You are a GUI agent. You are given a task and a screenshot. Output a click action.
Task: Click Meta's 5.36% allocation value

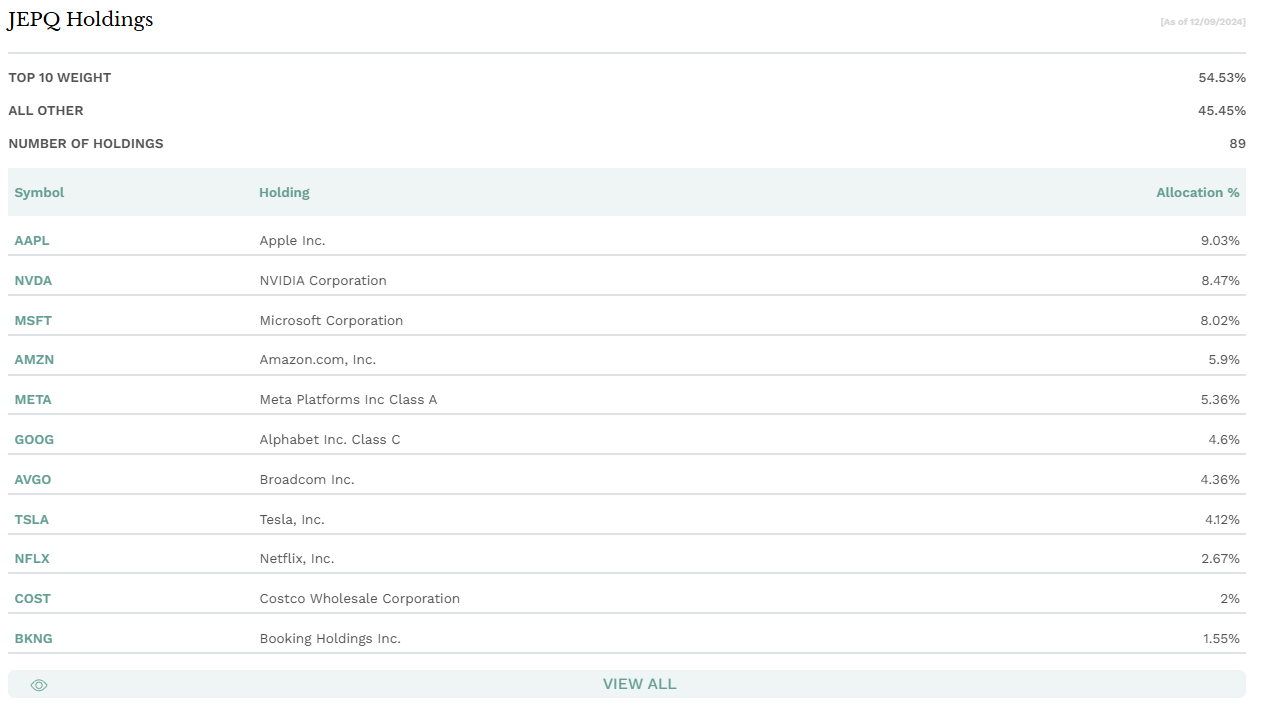(1220, 400)
